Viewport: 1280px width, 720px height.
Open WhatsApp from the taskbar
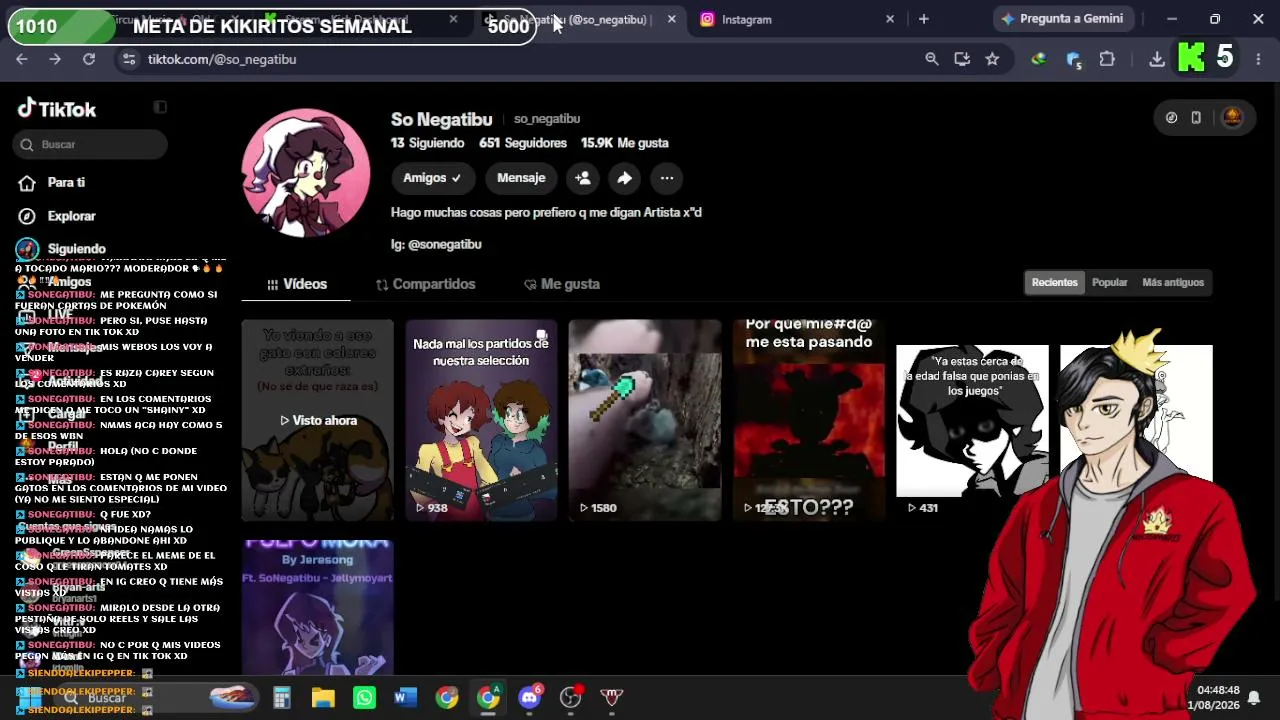(364, 697)
